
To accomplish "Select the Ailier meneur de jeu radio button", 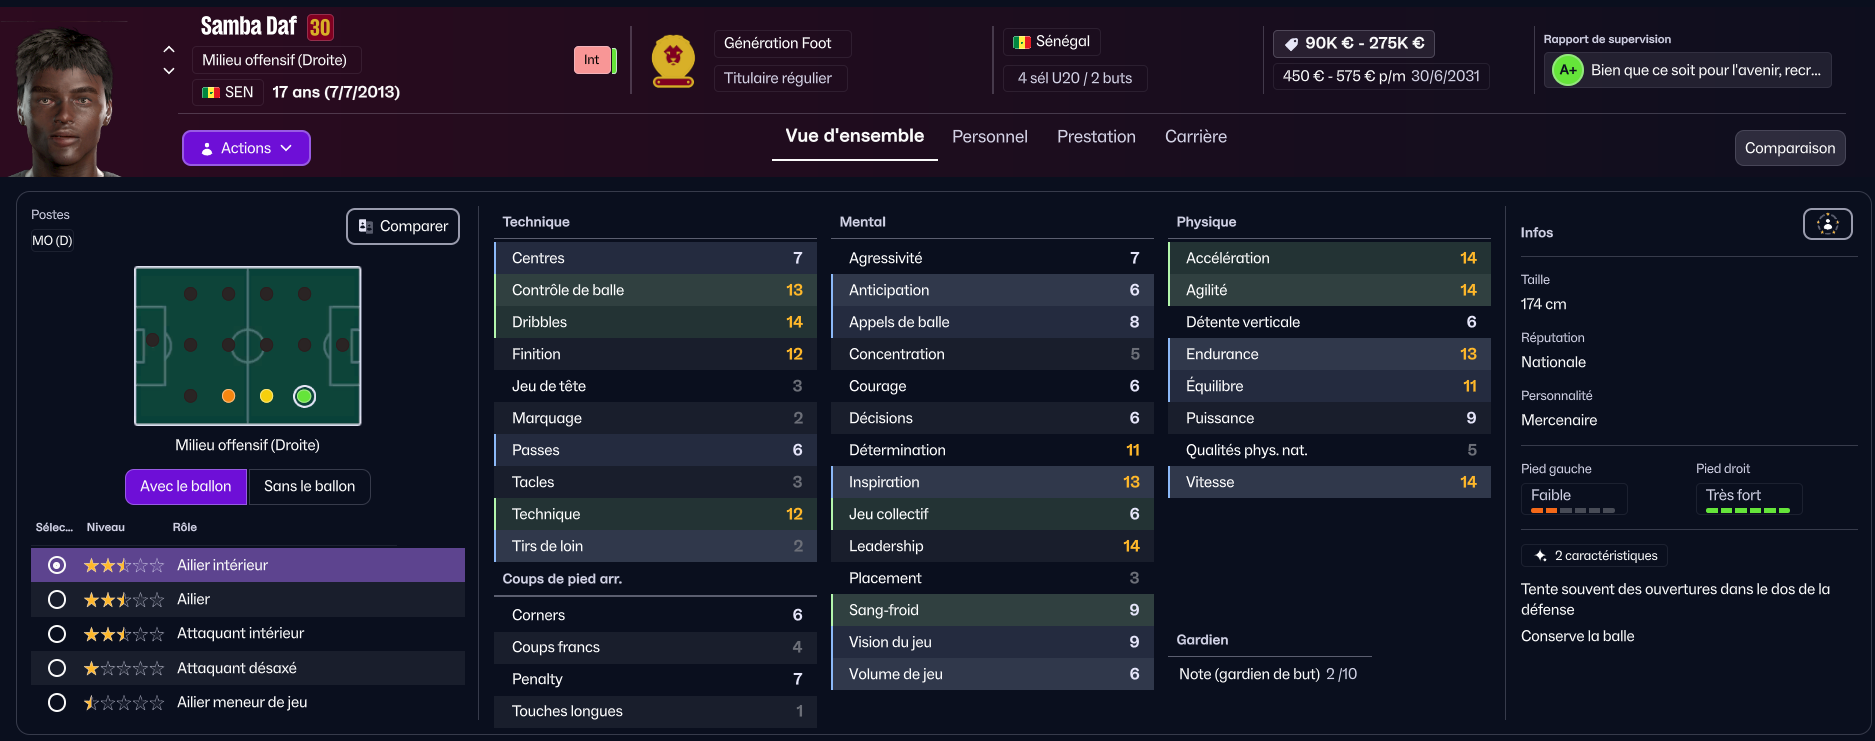I will 57,702.
